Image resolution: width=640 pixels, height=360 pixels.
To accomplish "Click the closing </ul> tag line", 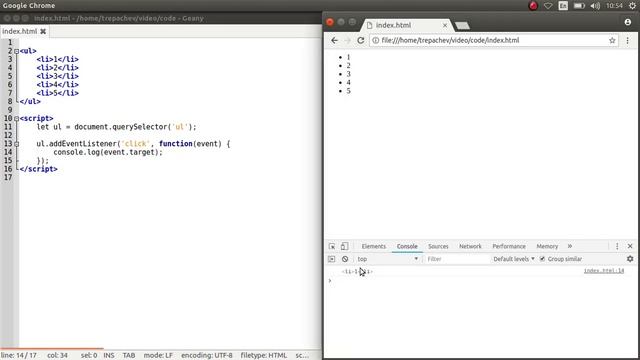I will pyautogui.click(x=30, y=102).
